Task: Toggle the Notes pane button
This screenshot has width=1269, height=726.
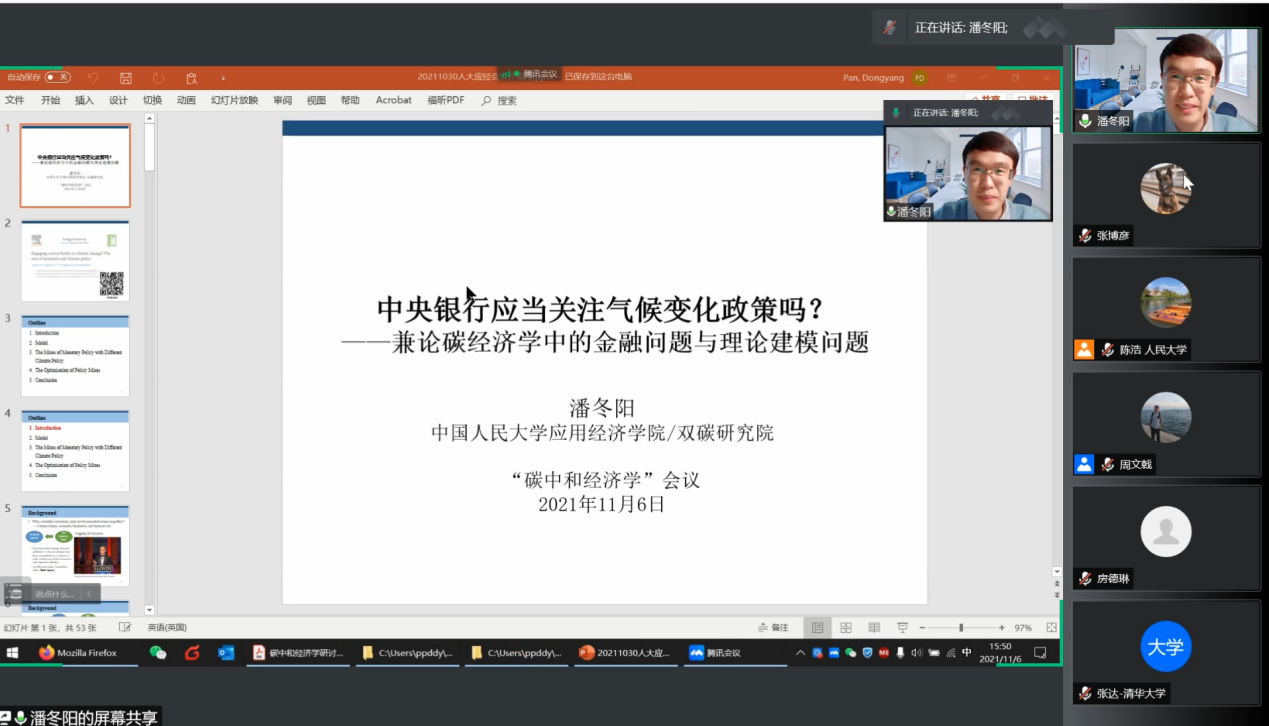Action: point(773,628)
